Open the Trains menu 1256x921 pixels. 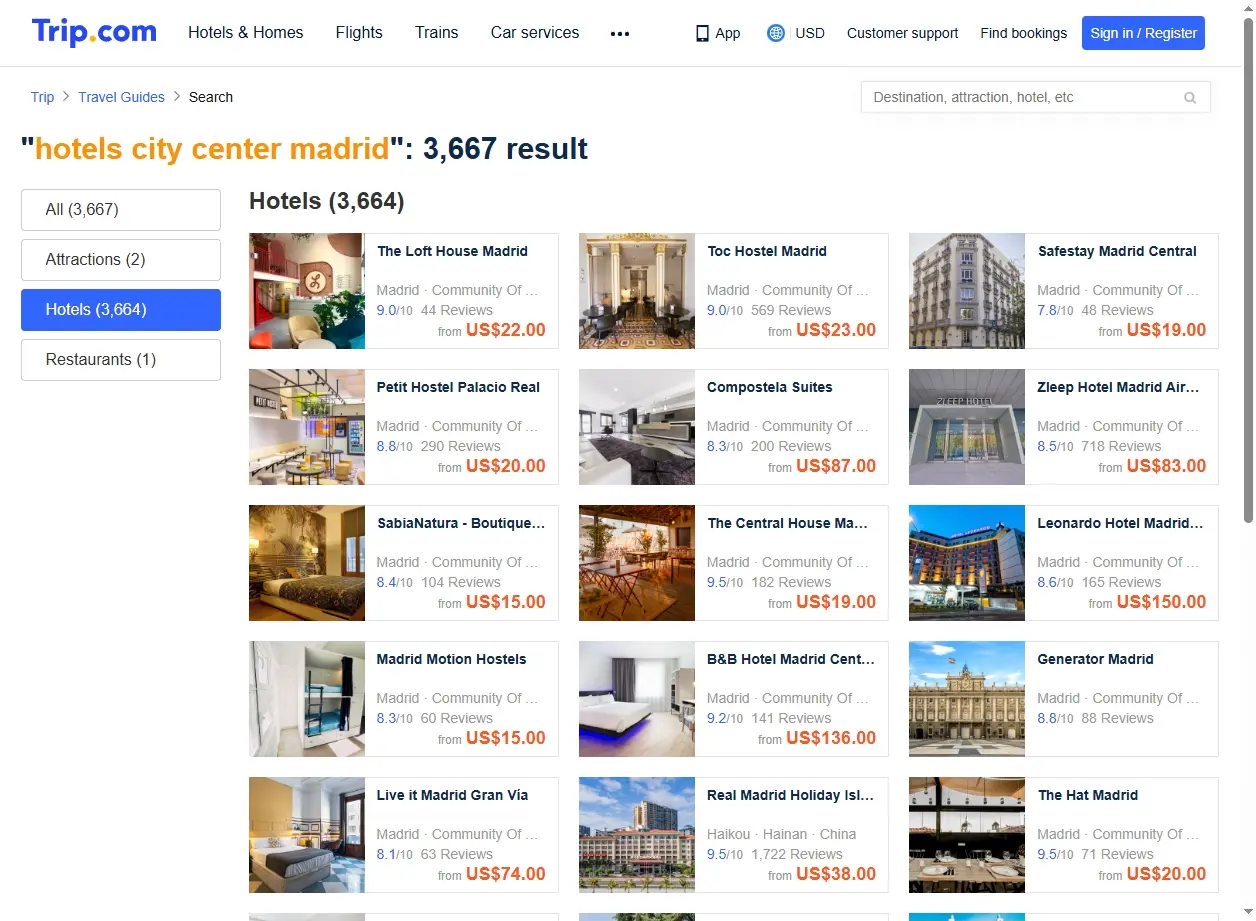pyautogui.click(x=437, y=32)
